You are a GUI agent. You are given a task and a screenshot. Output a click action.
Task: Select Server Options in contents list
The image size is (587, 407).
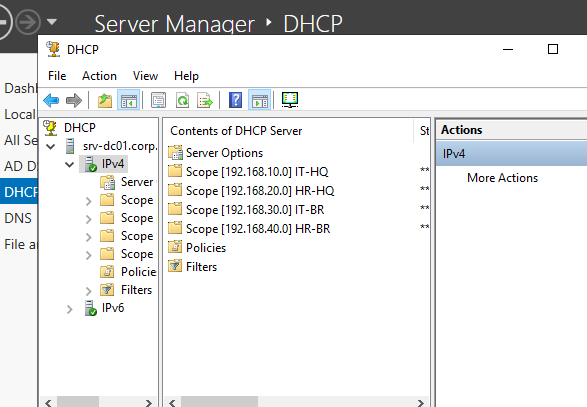[x=224, y=153]
